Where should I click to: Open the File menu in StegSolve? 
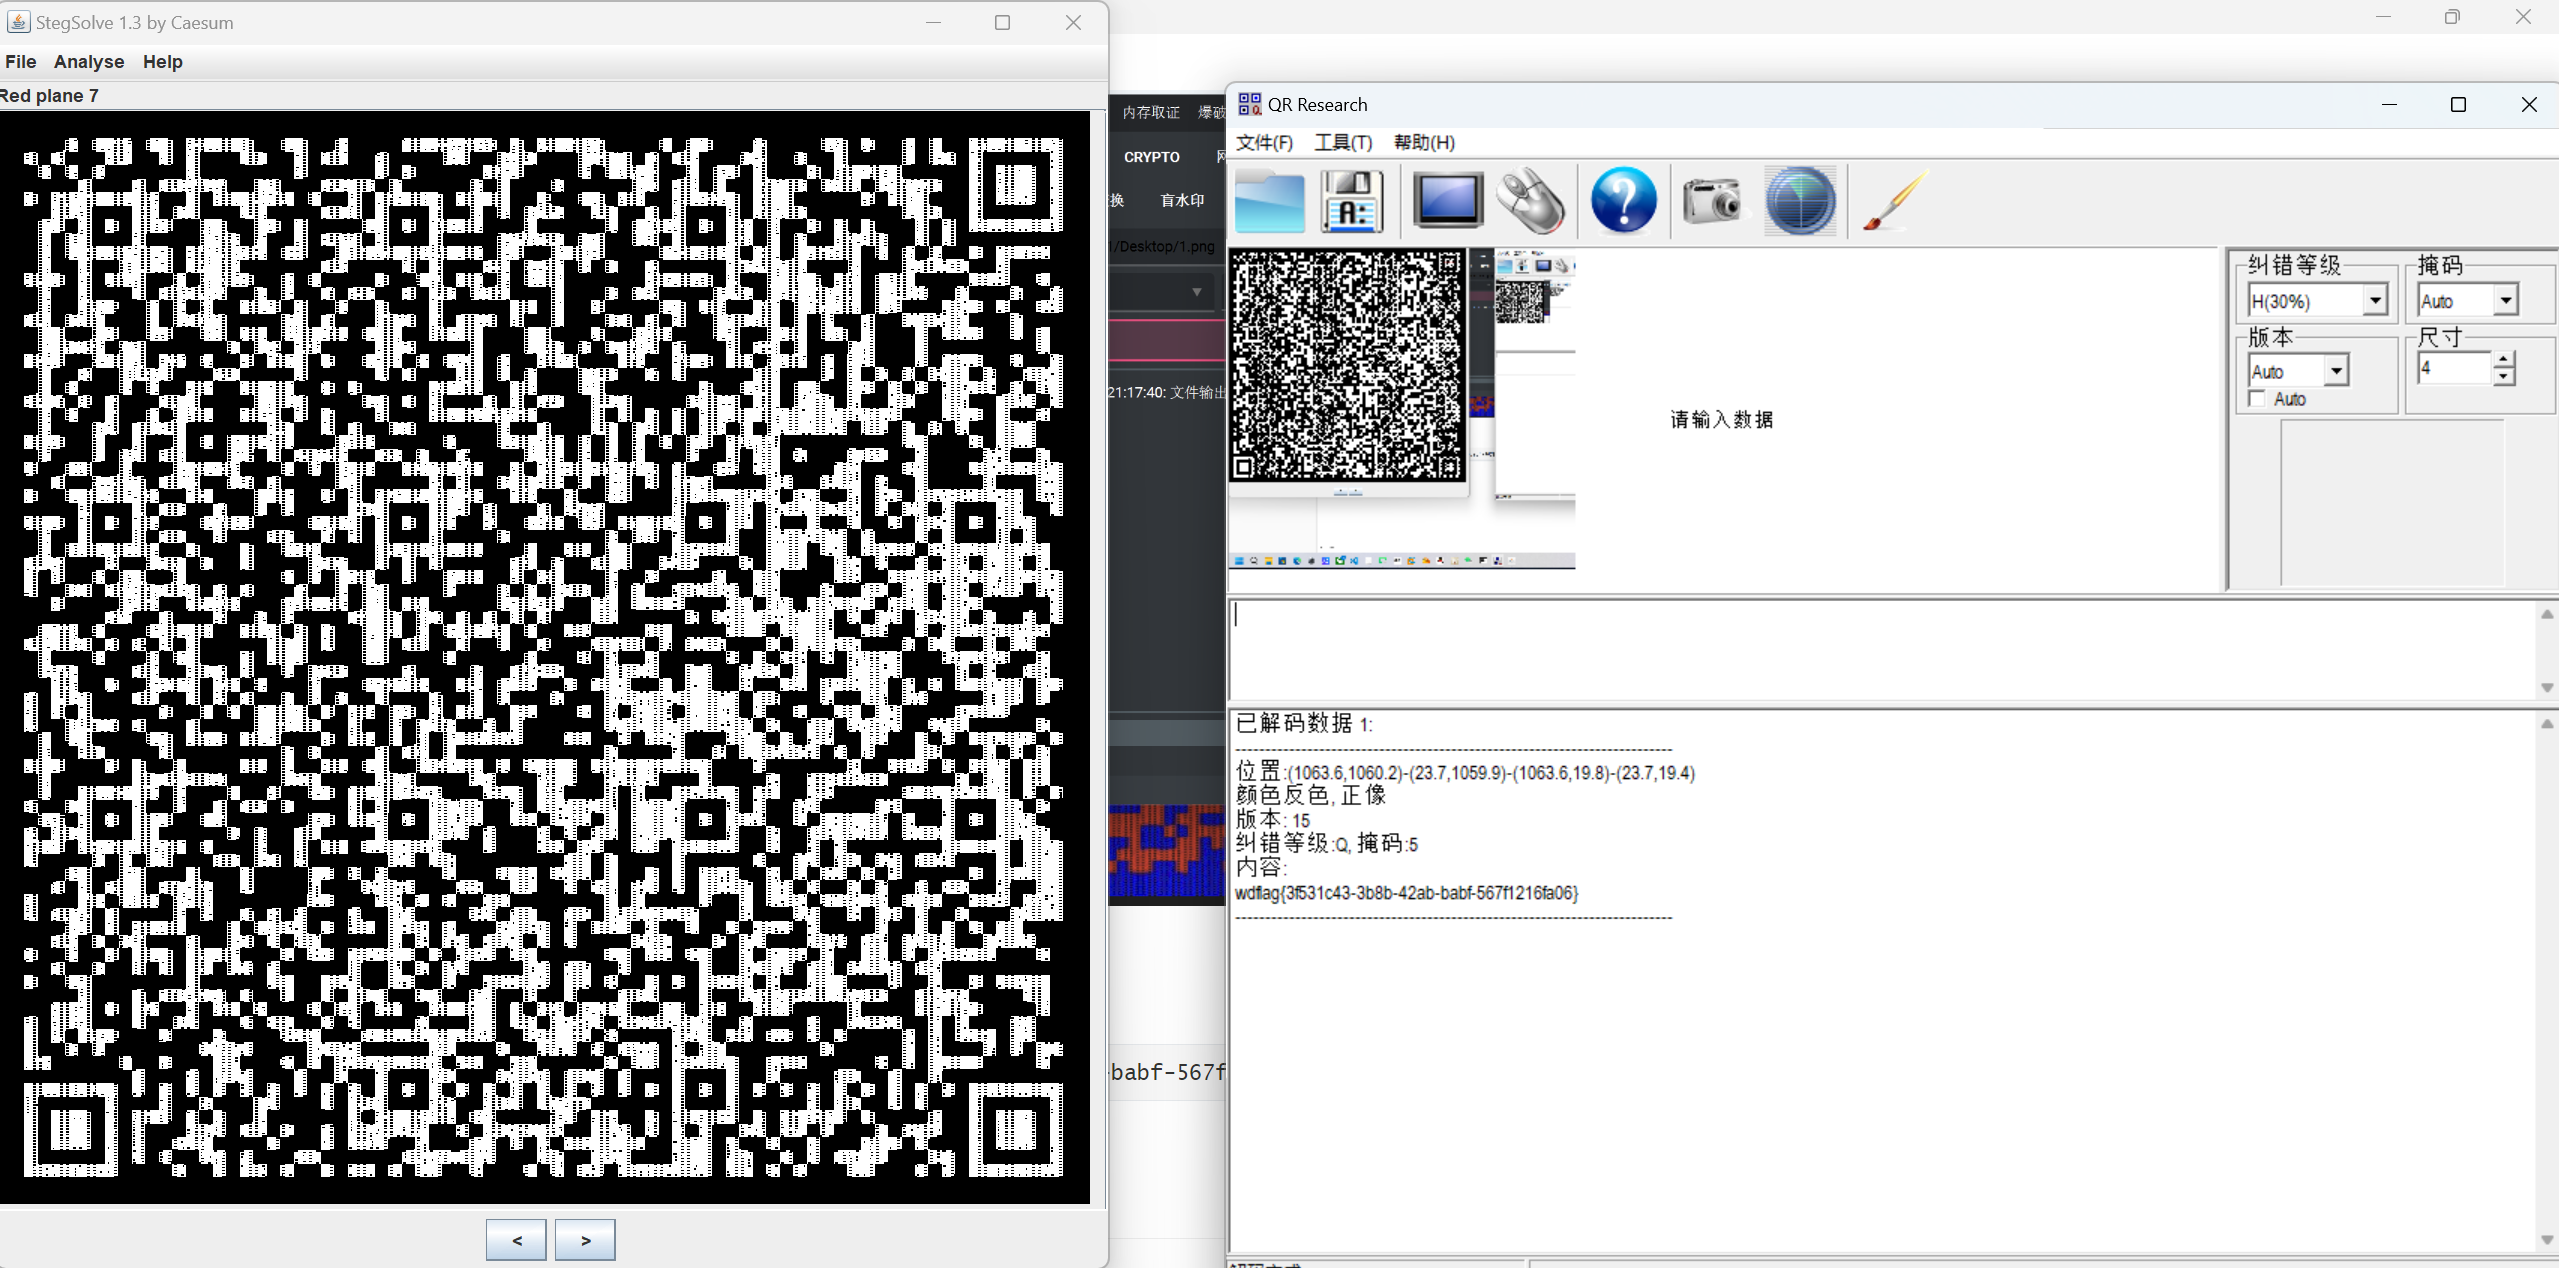click(21, 62)
